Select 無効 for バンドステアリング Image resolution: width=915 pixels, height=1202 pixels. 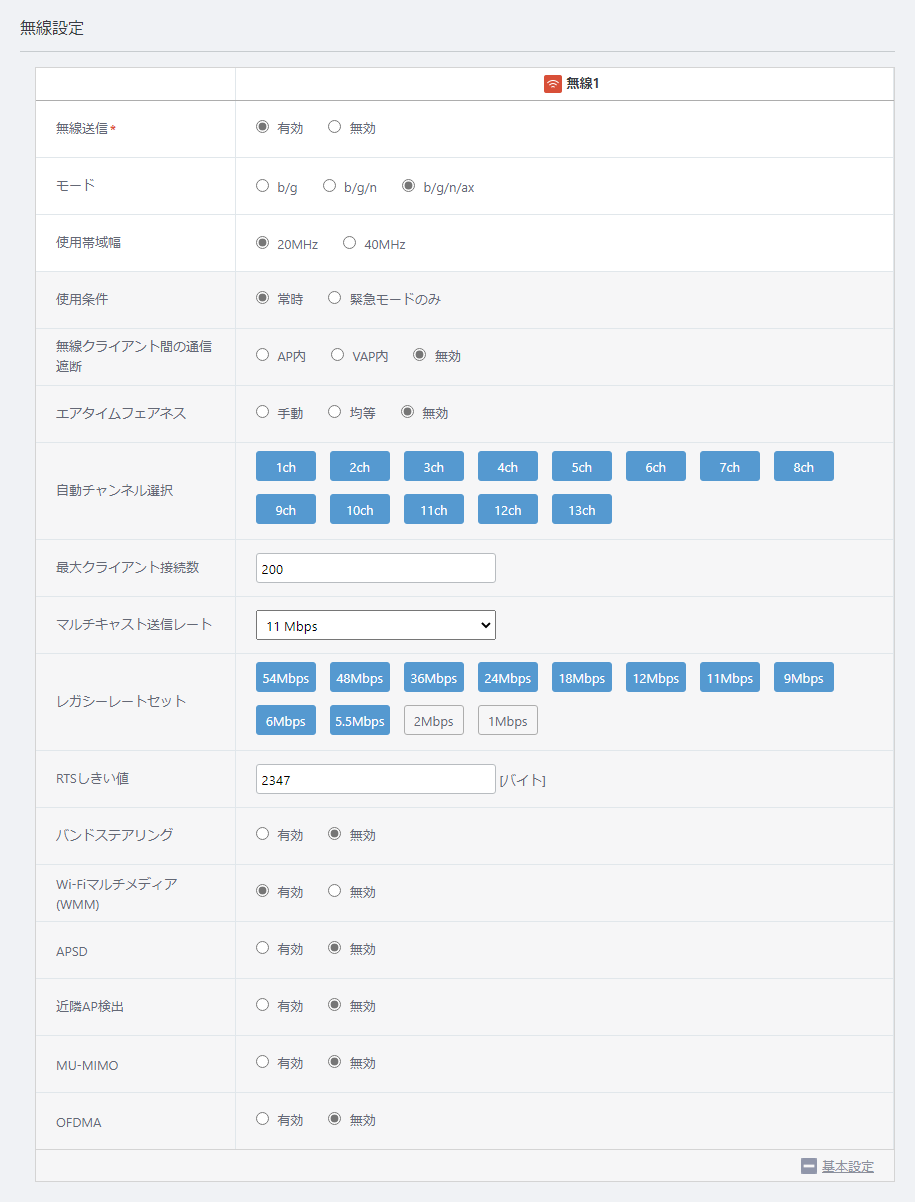[335, 834]
